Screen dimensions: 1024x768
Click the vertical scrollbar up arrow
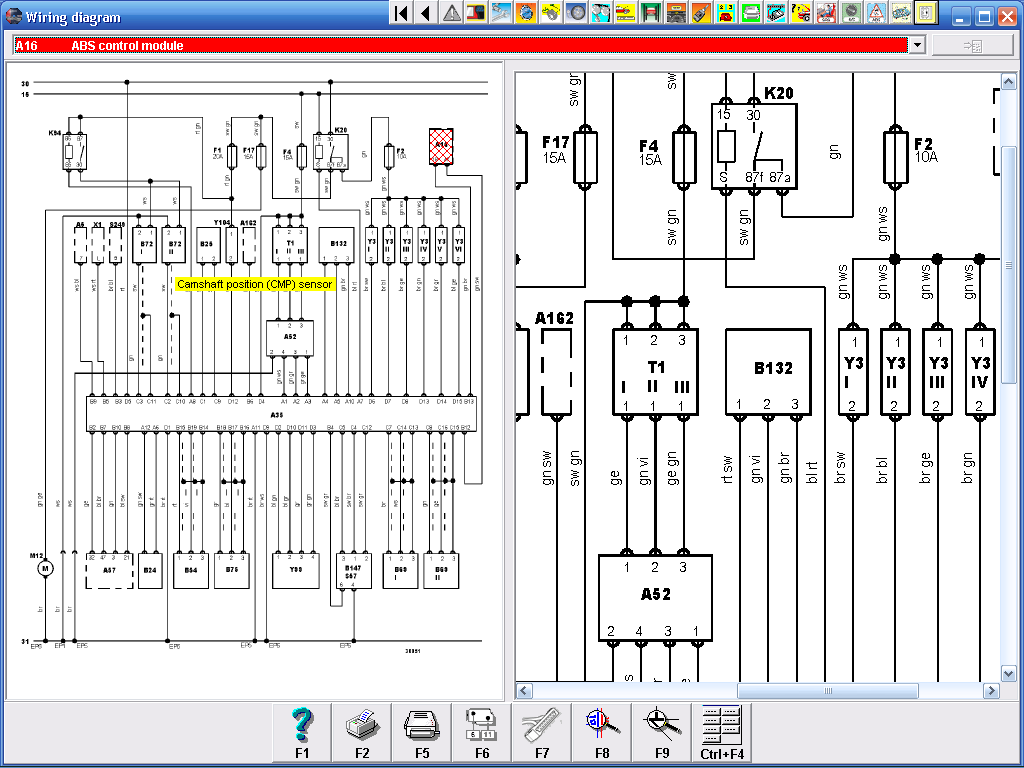(1008, 82)
